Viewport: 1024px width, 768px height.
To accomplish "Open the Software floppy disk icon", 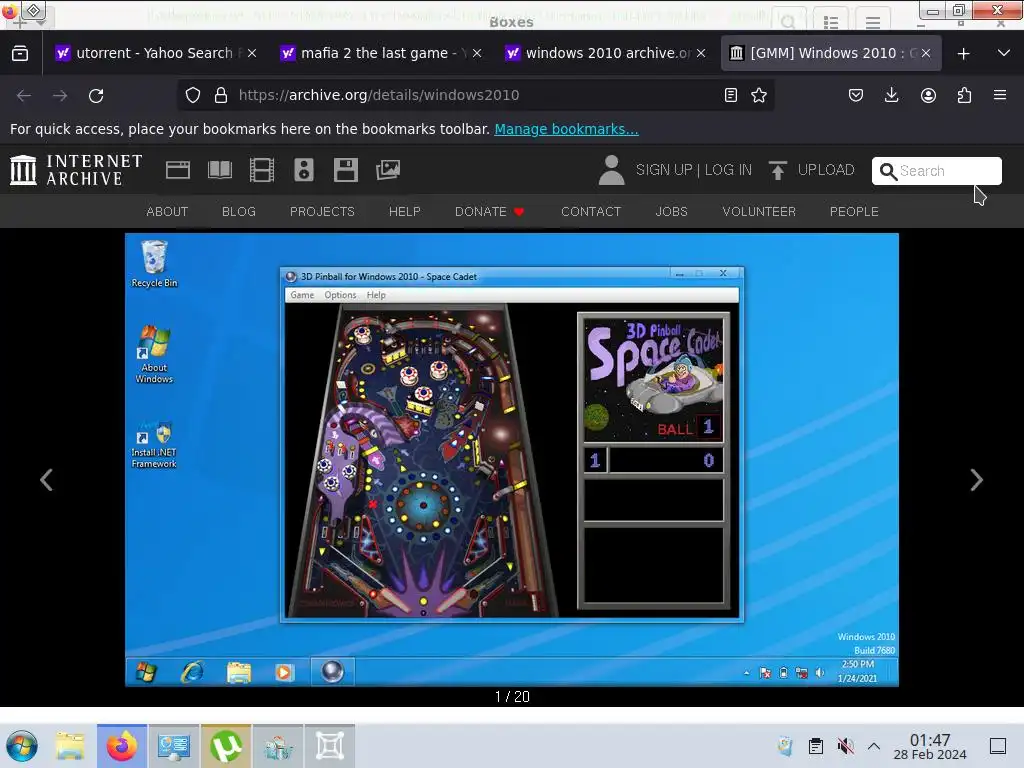I will click(x=345, y=170).
